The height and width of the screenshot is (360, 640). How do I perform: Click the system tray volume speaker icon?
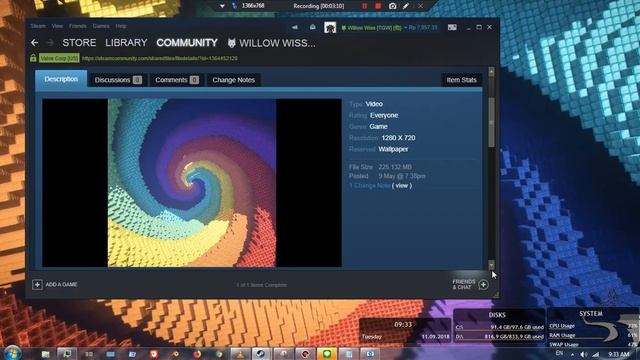tap(584, 354)
